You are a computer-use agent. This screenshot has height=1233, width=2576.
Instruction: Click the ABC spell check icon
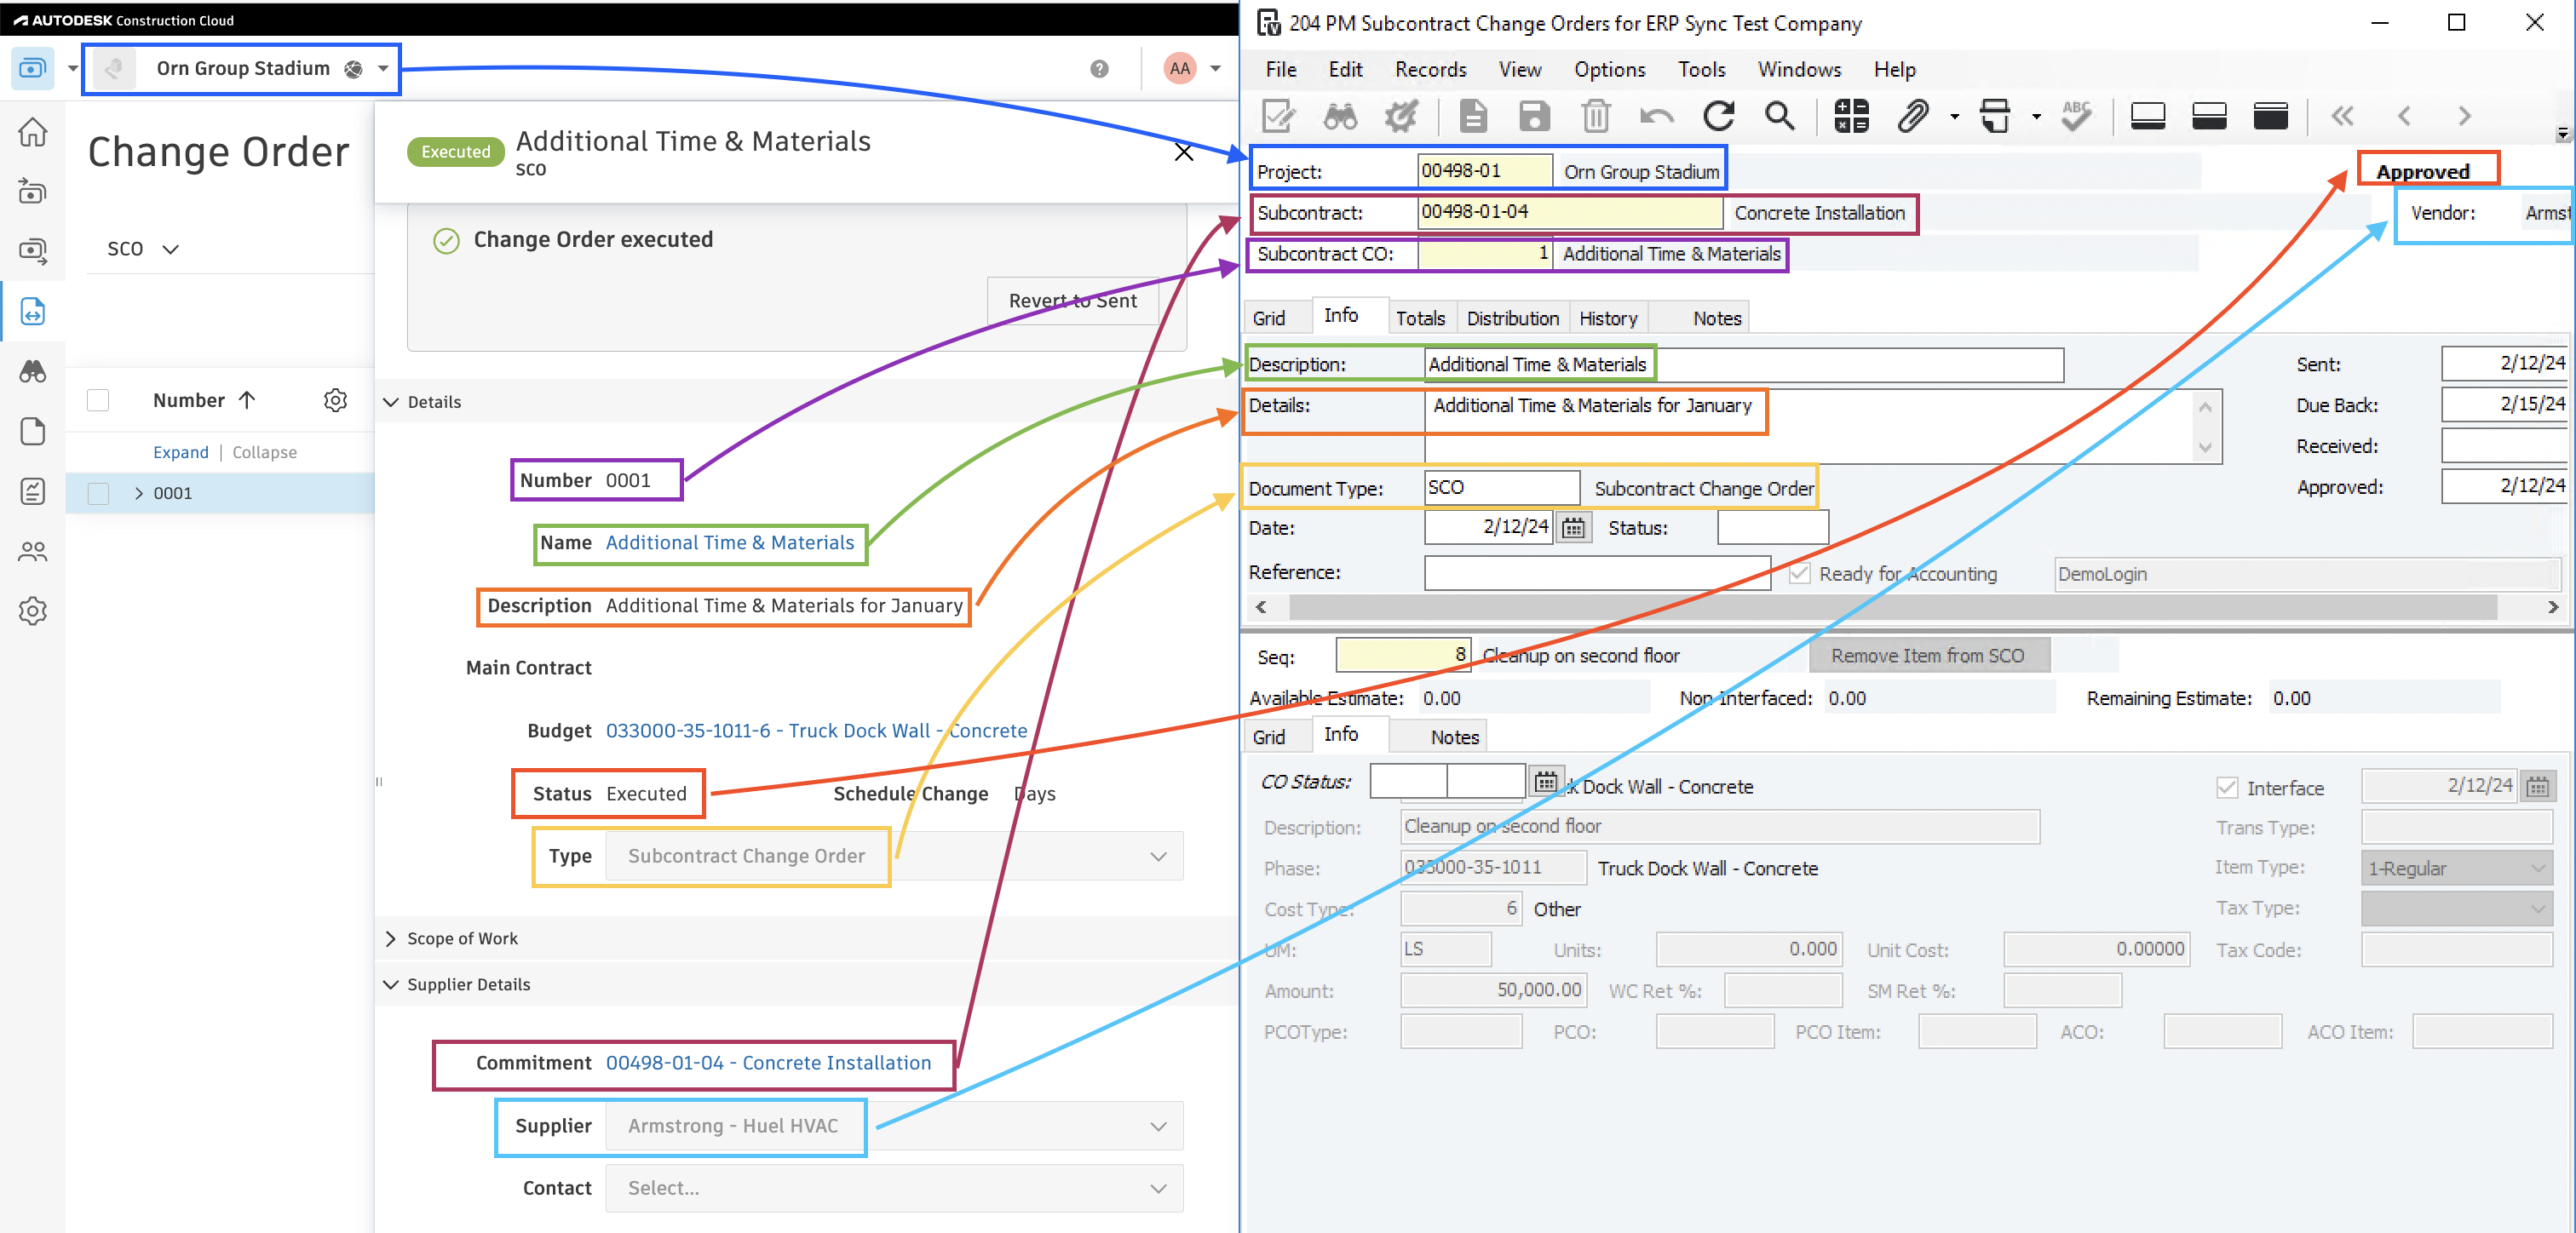pos(2076,116)
